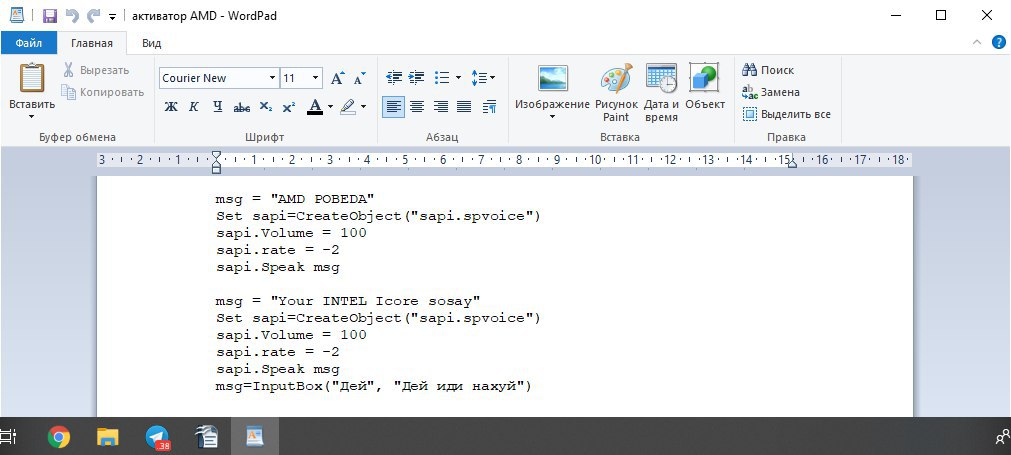1011x455 pixels.
Task: Open the People icon in system tray
Action: pyautogui.click(x=1003, y=438)
